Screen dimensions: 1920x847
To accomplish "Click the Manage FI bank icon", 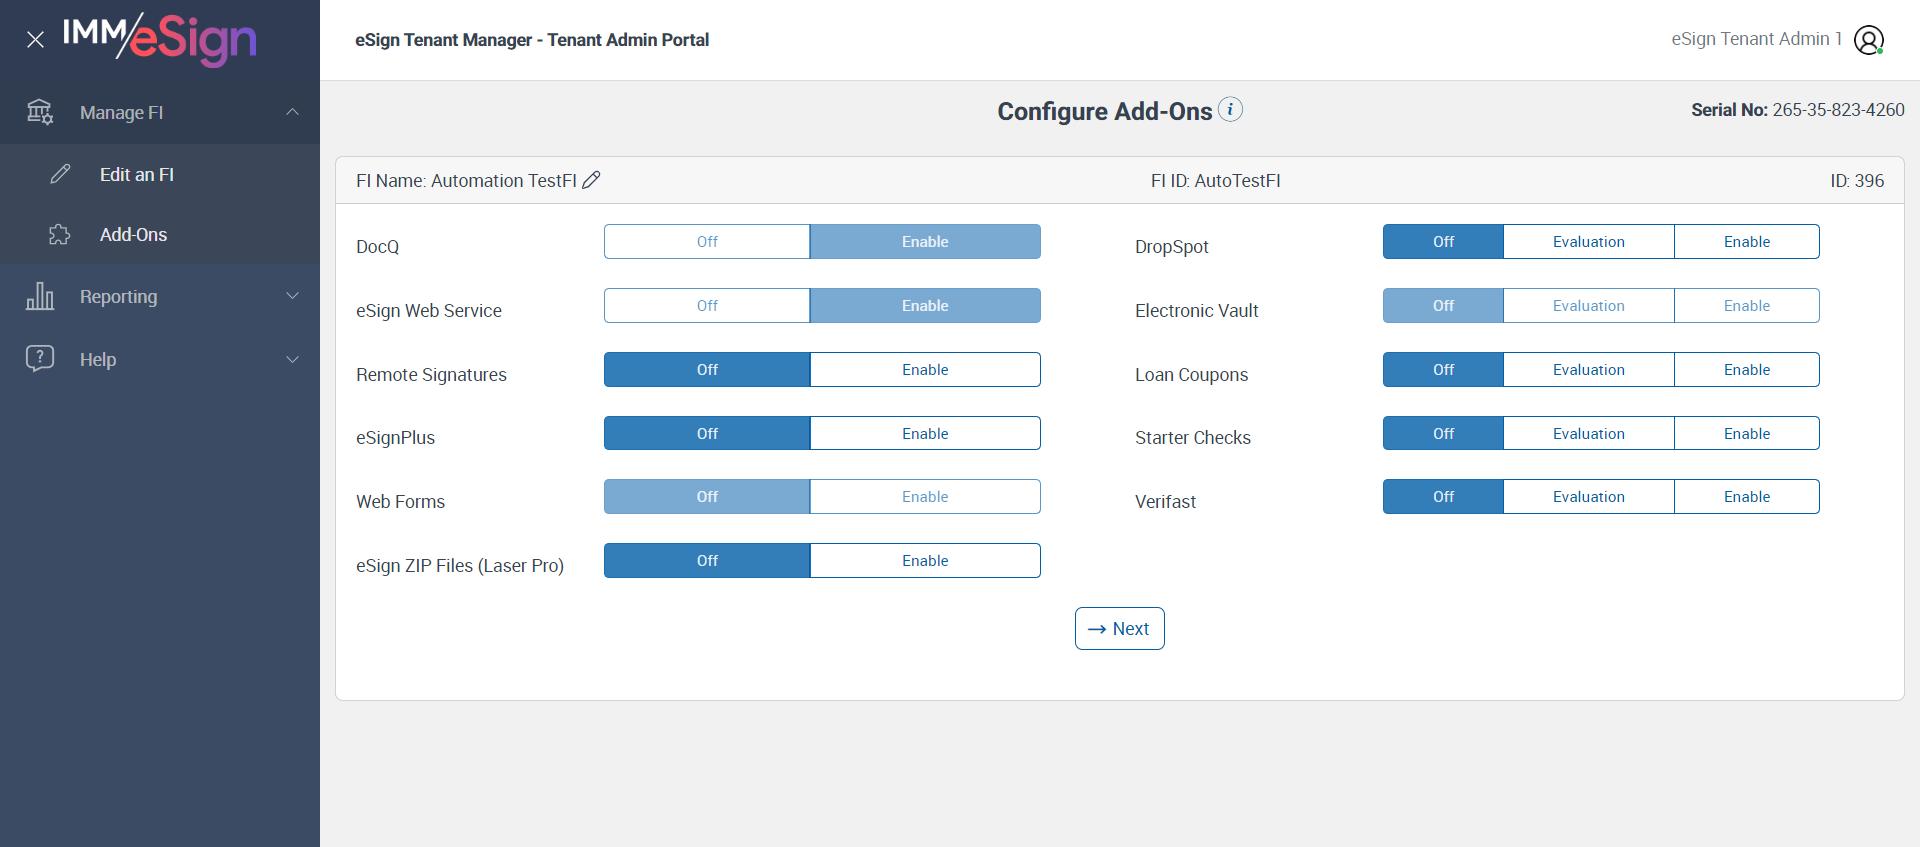I will [40, 112].
